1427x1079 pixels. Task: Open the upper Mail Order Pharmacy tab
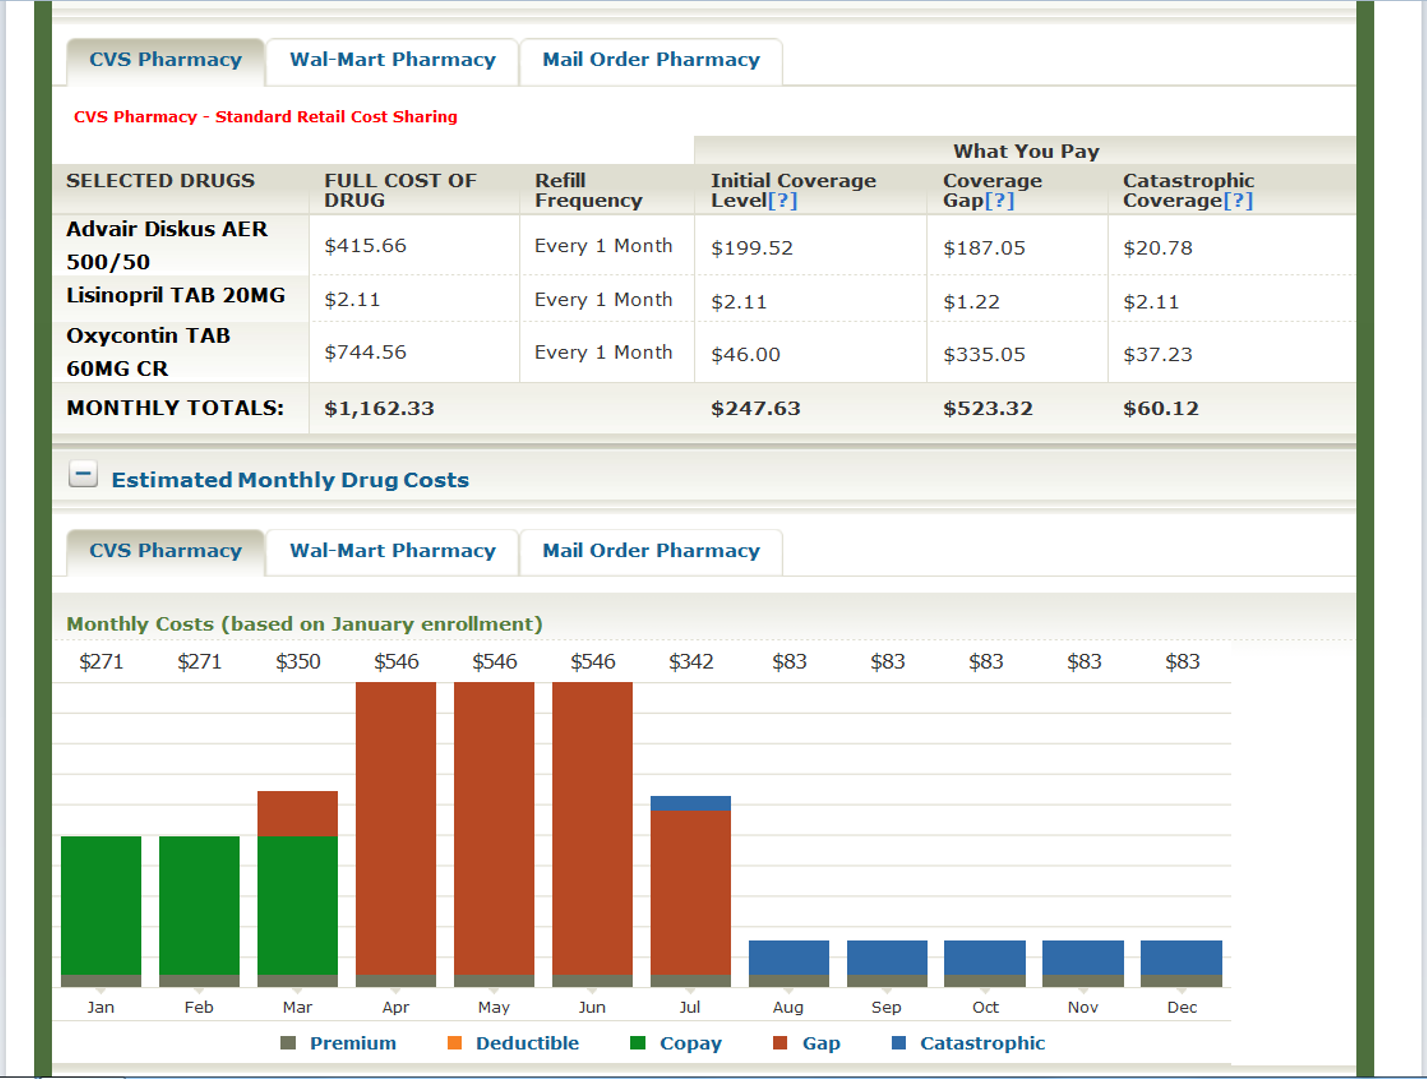pyautogui.click(x=651, y=60)
